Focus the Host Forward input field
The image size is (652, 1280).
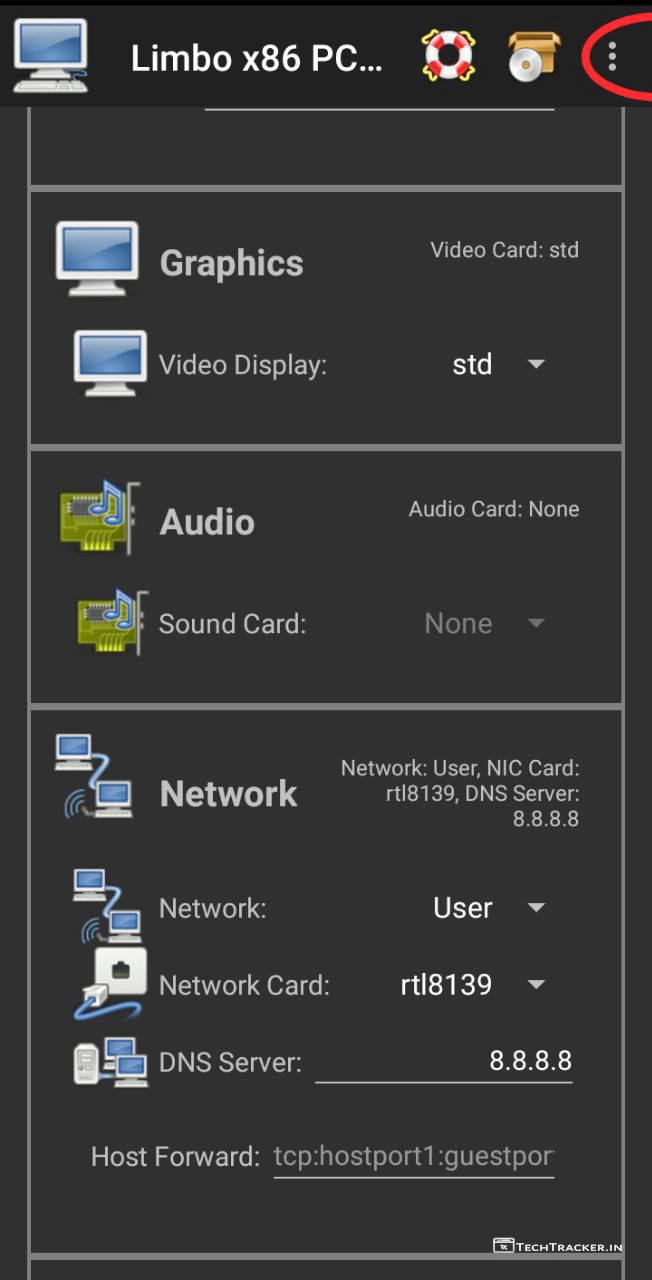[x=413, y=1157]
